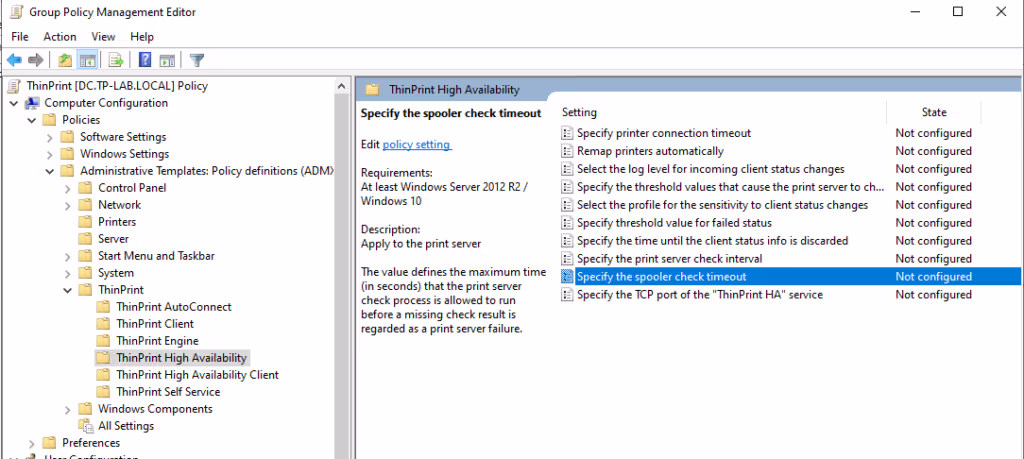Select 'Specify the time until the client status info is discarded'
The image size is (1024, 459).
coord(712,241)
